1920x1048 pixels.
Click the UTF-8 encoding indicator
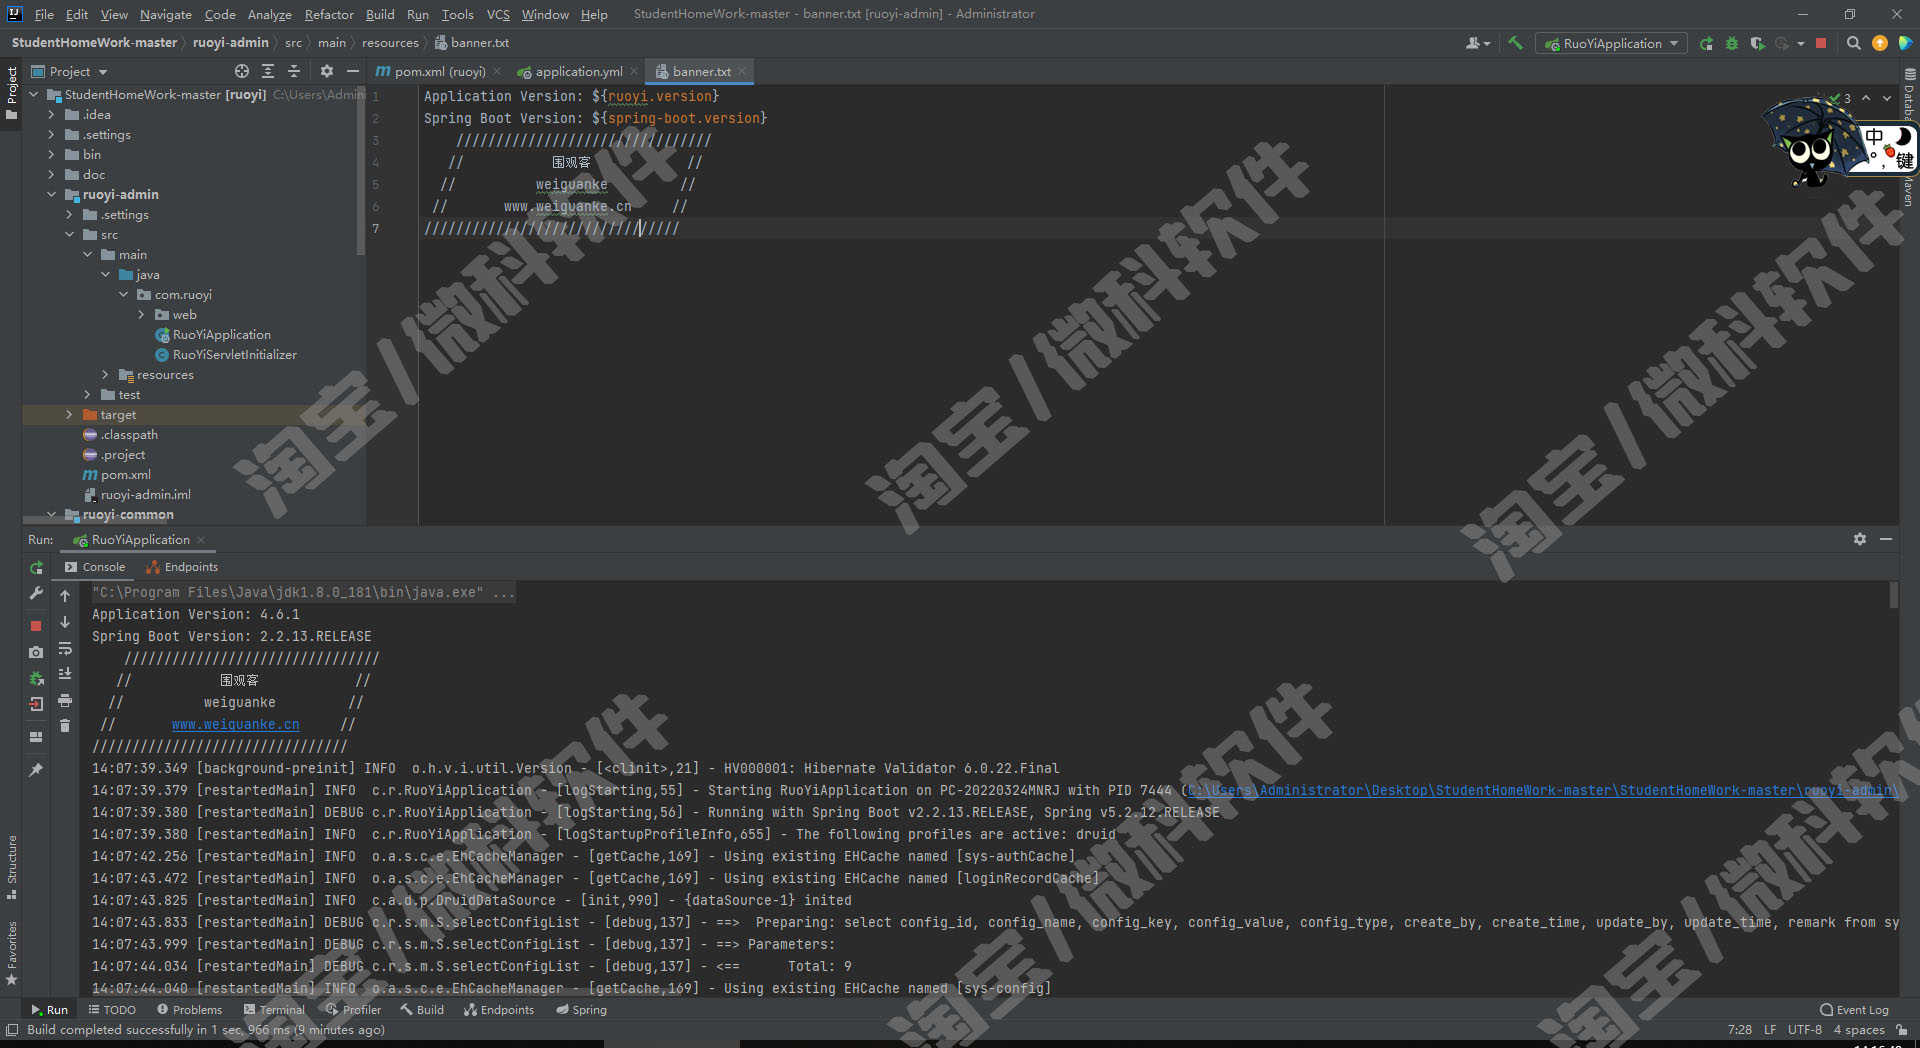[x=1805, y=1030]
